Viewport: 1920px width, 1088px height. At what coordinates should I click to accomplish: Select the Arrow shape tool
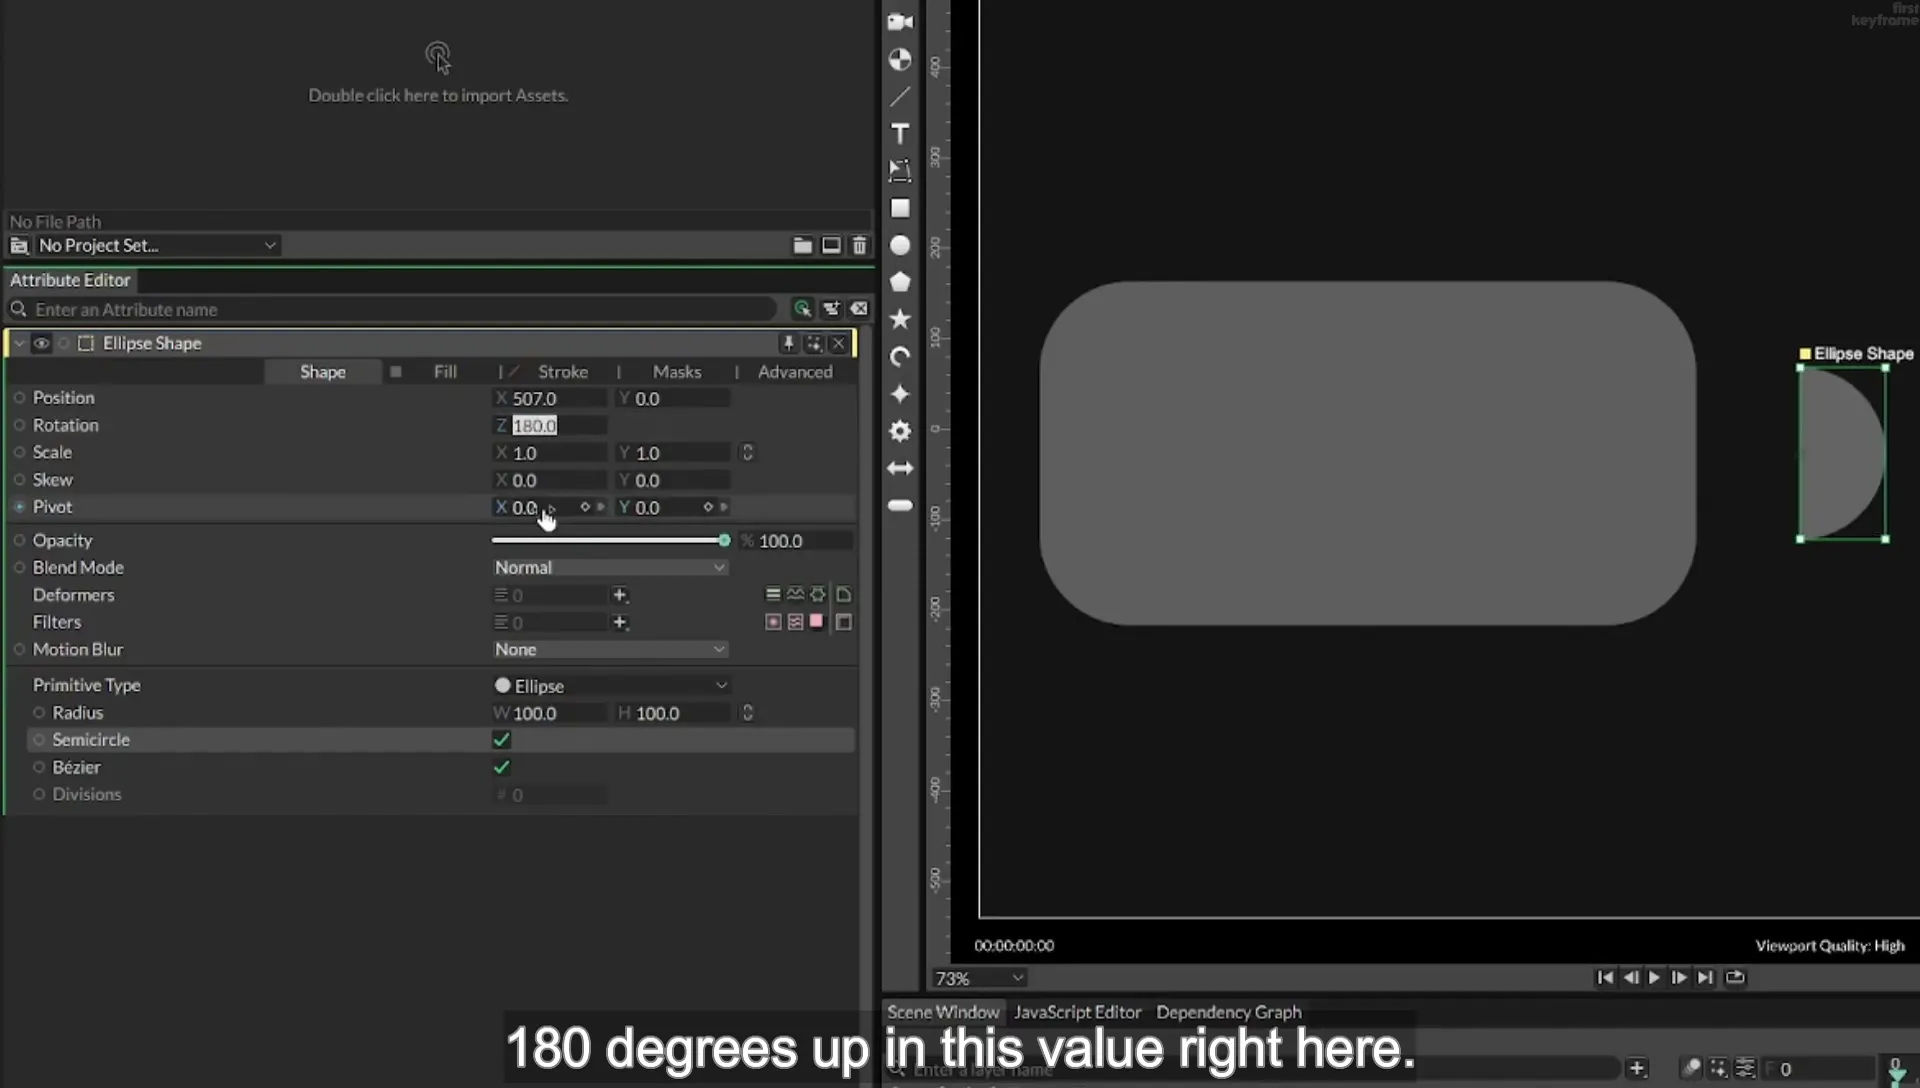pyautogui.click(x=900, y=468)
